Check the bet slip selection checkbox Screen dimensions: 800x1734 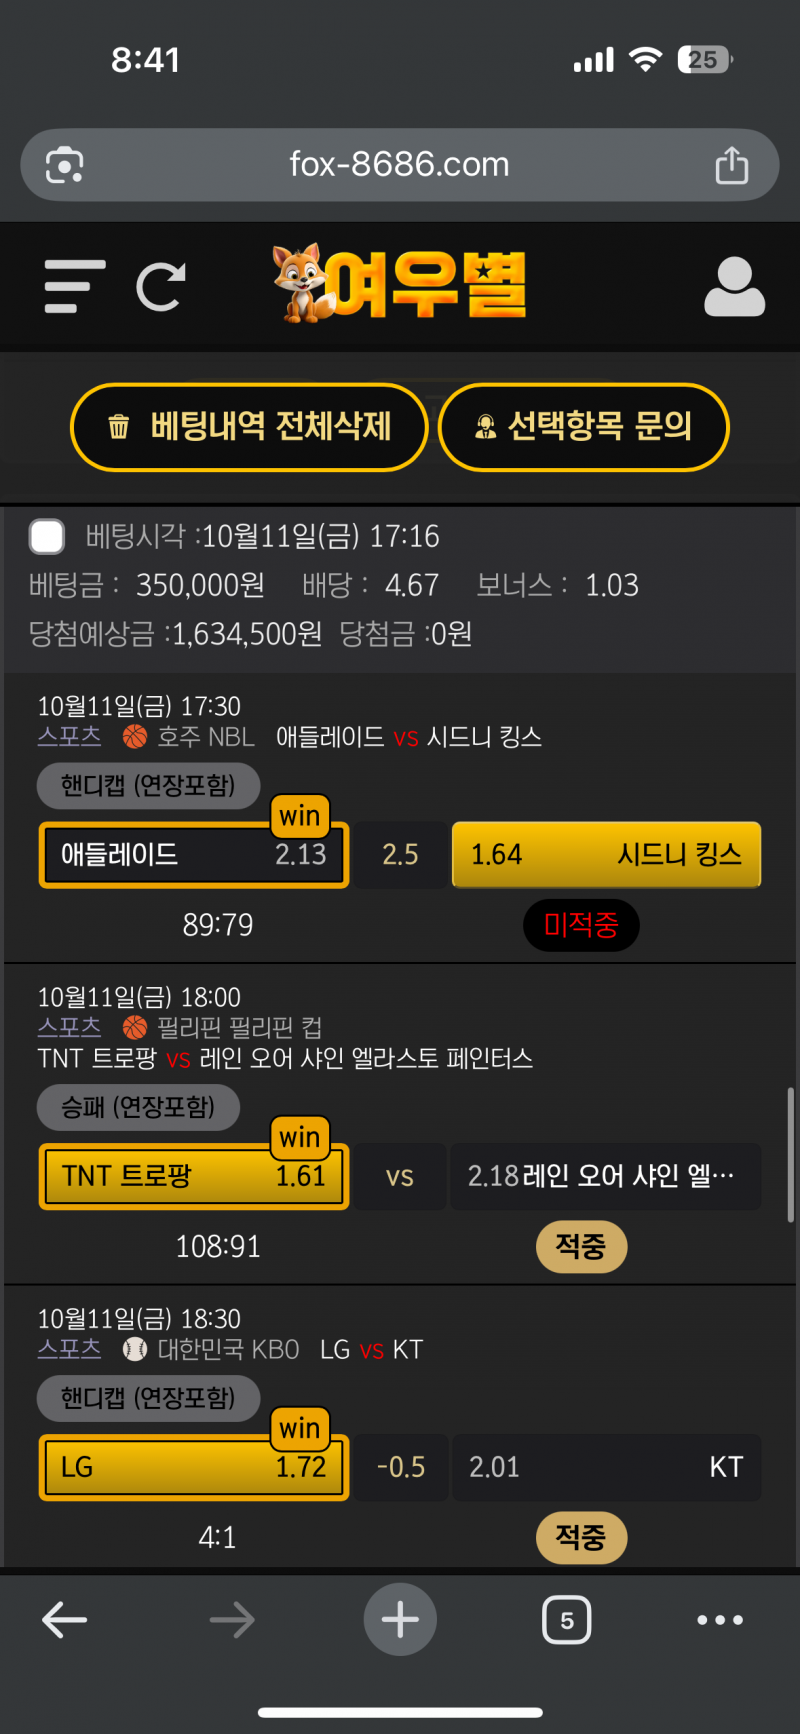point(47,536)
